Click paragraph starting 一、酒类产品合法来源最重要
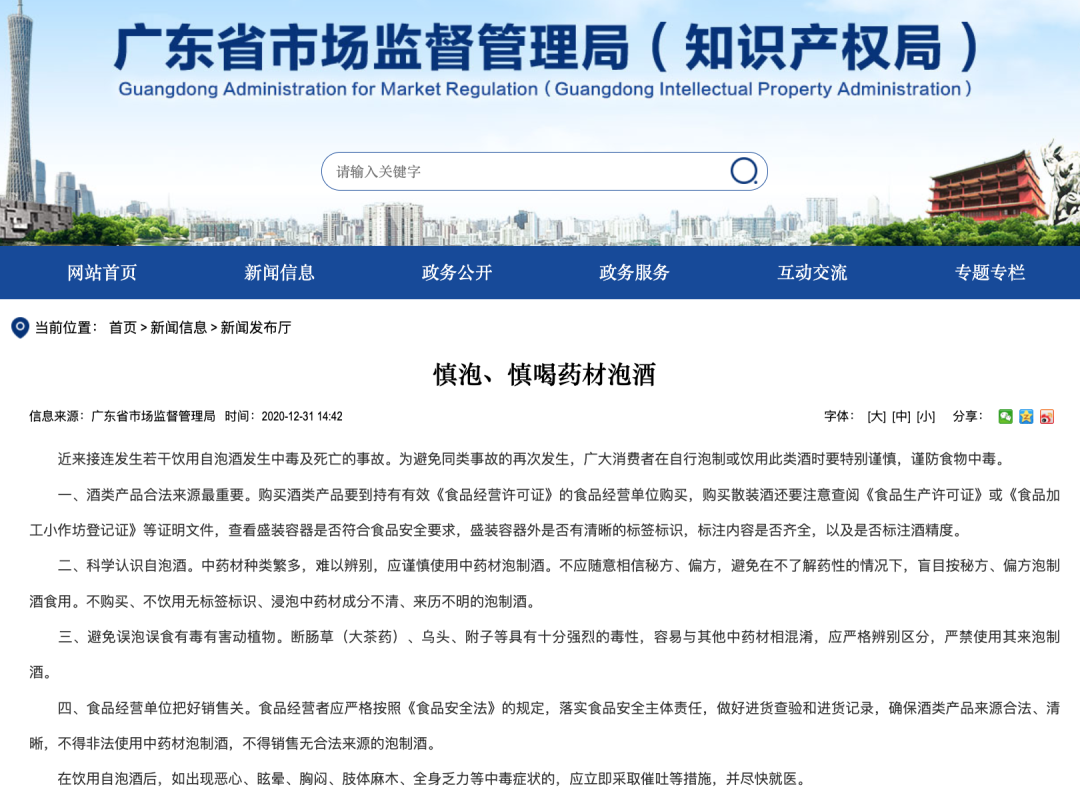 [x=544, y=513]
